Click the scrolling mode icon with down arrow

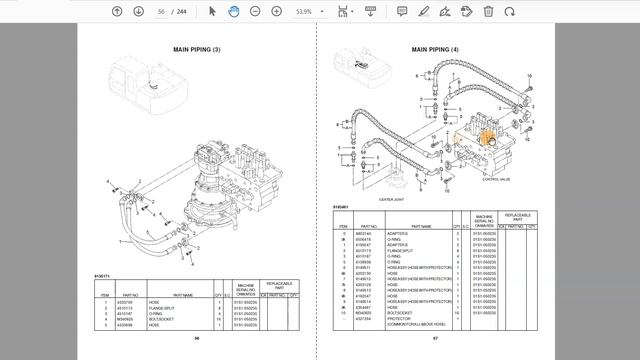[370, 11]
